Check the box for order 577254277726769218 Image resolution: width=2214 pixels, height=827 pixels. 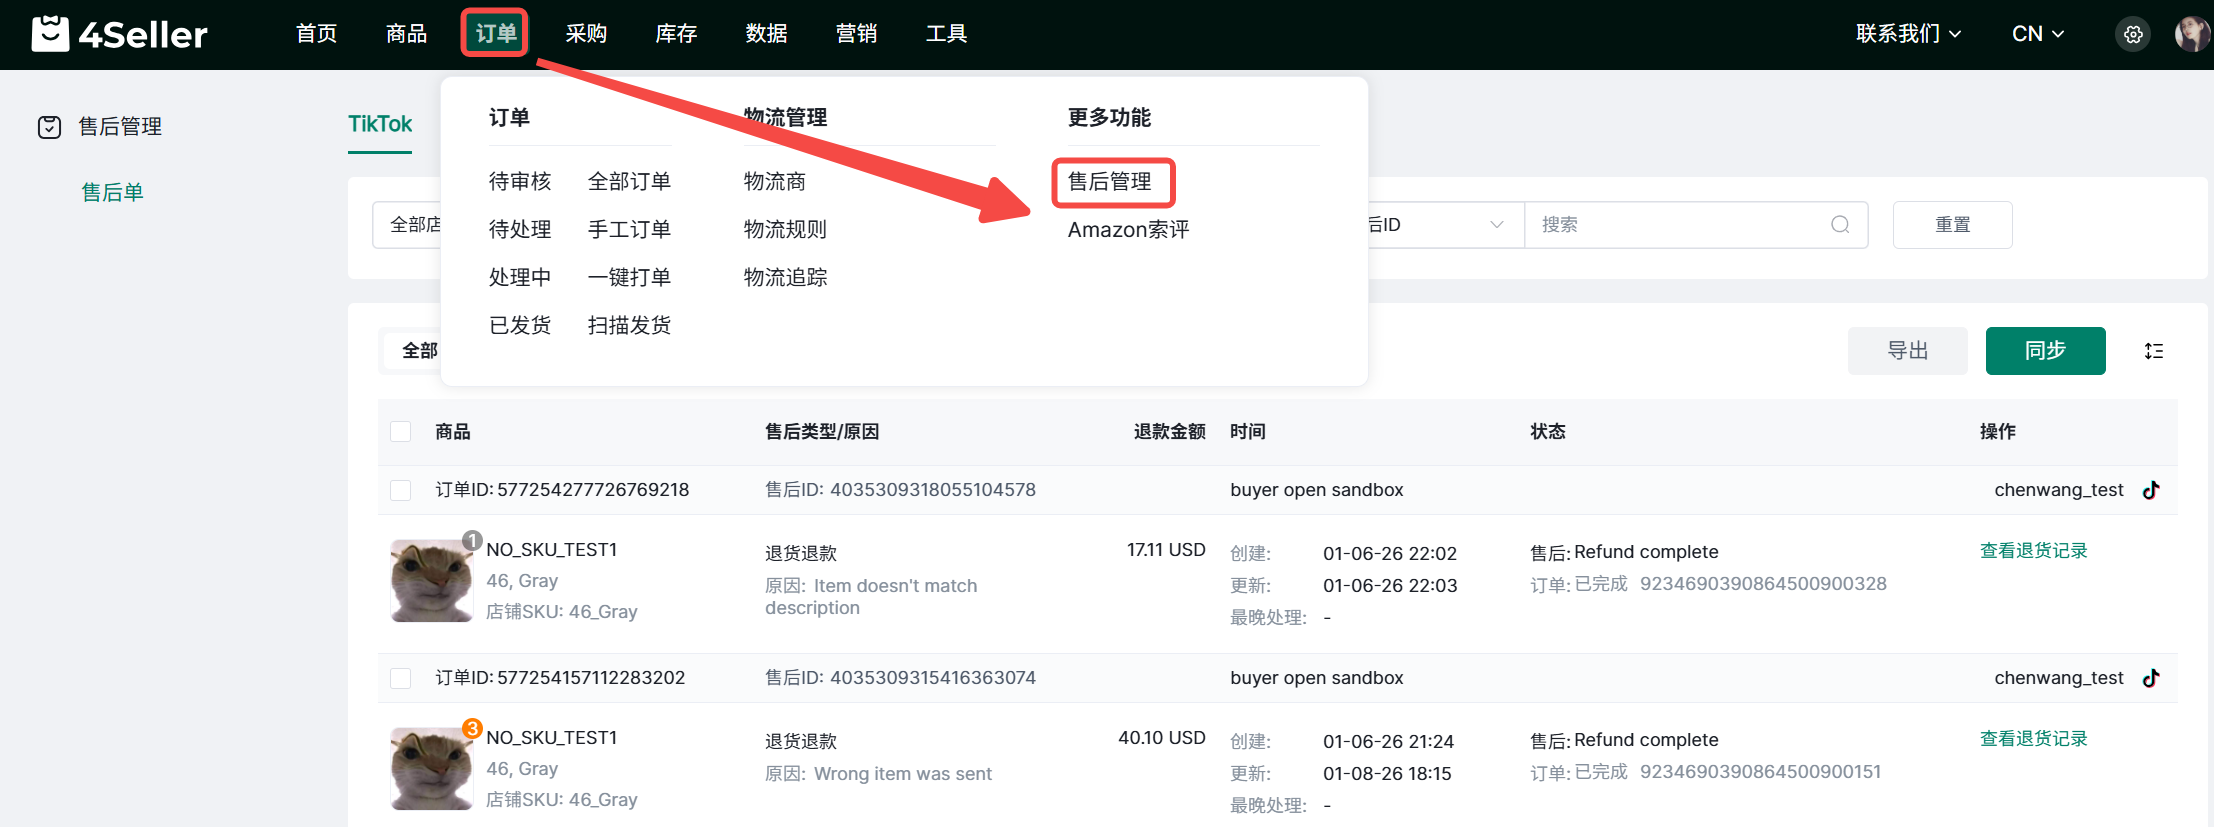pos(401,490)
